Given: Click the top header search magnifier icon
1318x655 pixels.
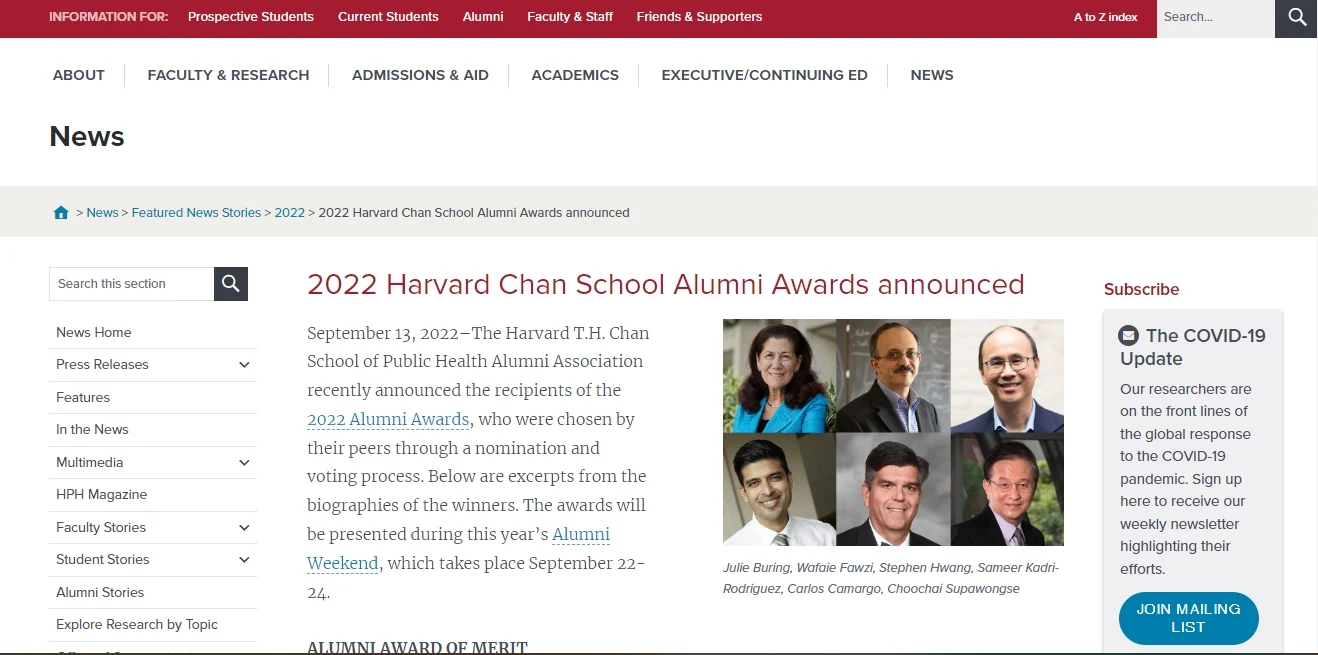Looking at the screenshot, I should [x=1296, y=17].
